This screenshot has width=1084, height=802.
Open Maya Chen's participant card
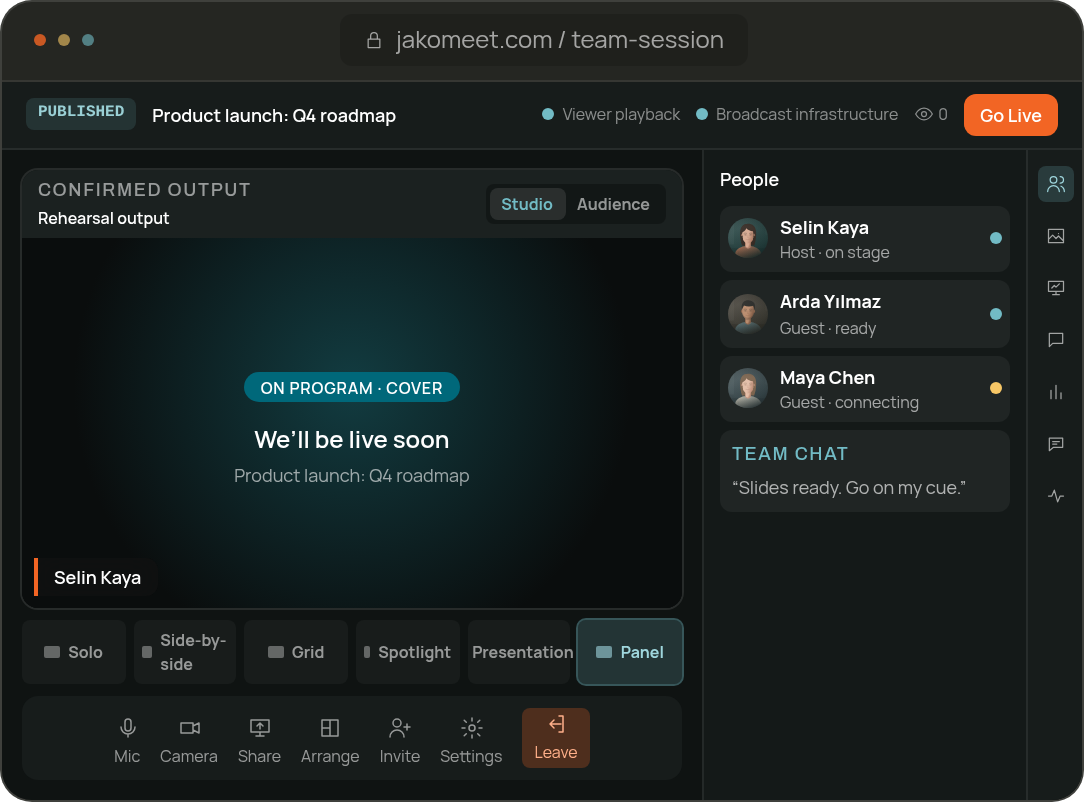[x=865, y=389]
